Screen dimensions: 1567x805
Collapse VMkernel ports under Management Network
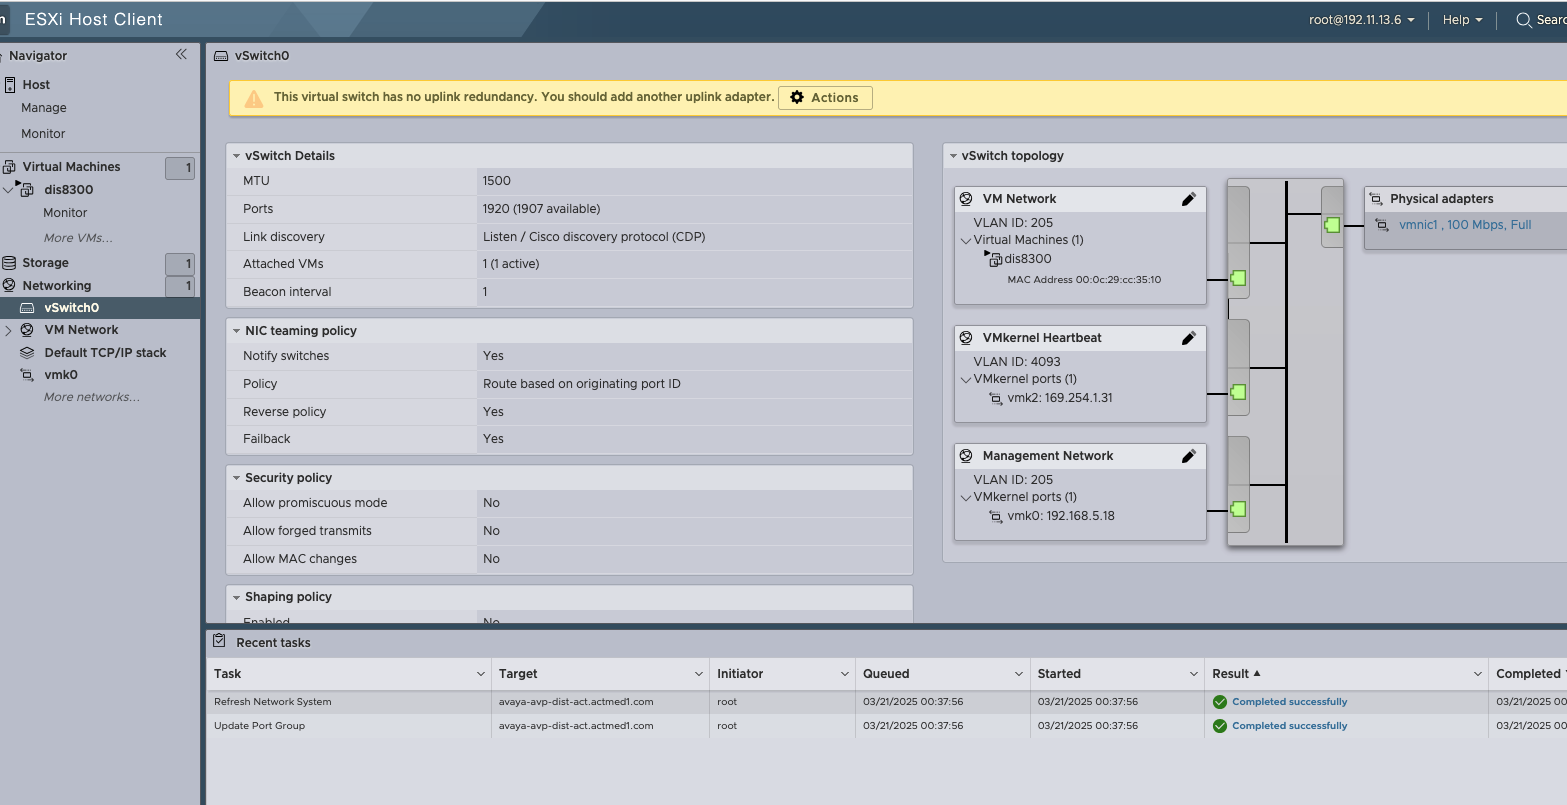coord(965,497)
